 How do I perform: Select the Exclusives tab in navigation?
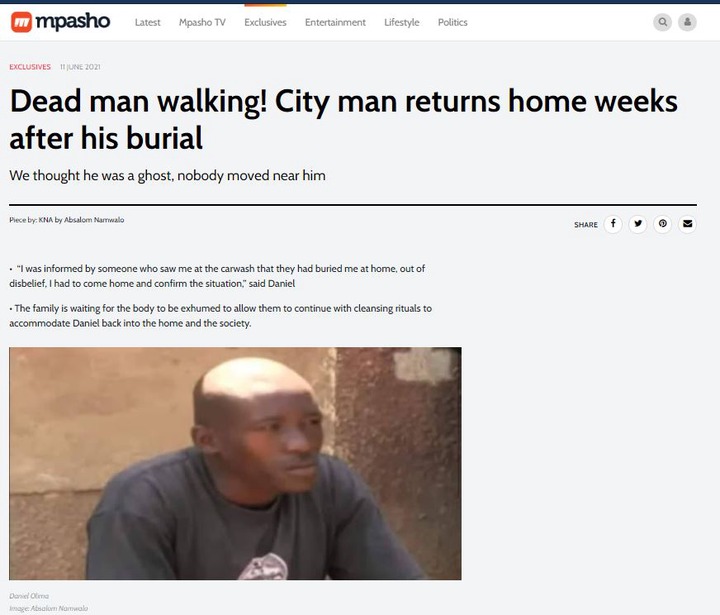click(x=265, y=22)
